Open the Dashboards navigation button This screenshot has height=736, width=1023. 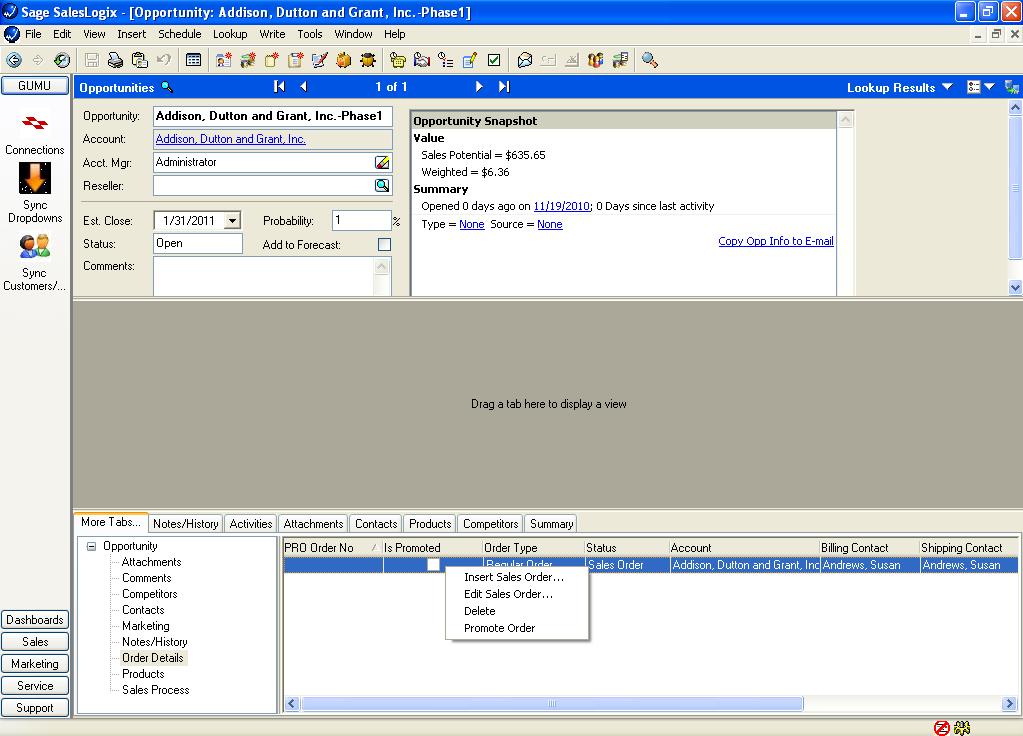[35, 620]
